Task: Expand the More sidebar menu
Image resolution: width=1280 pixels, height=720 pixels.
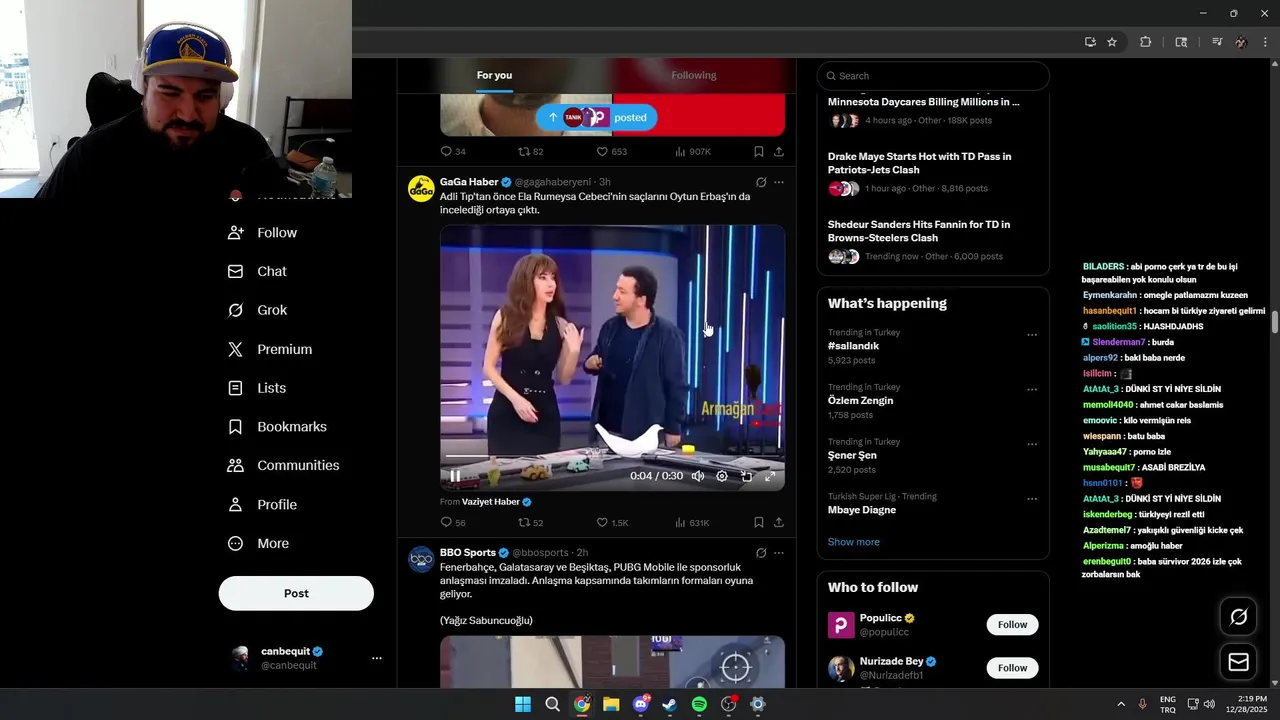Action: [x=259, y=543]
